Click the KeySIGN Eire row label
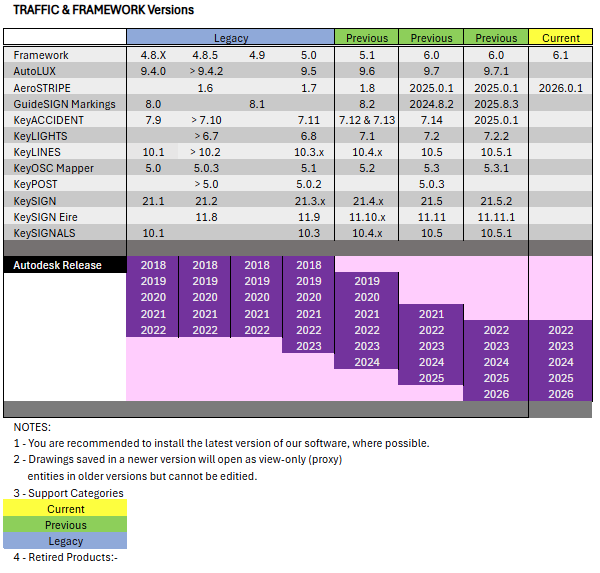This screenshot has height=573, width=600. pos(46,216)
